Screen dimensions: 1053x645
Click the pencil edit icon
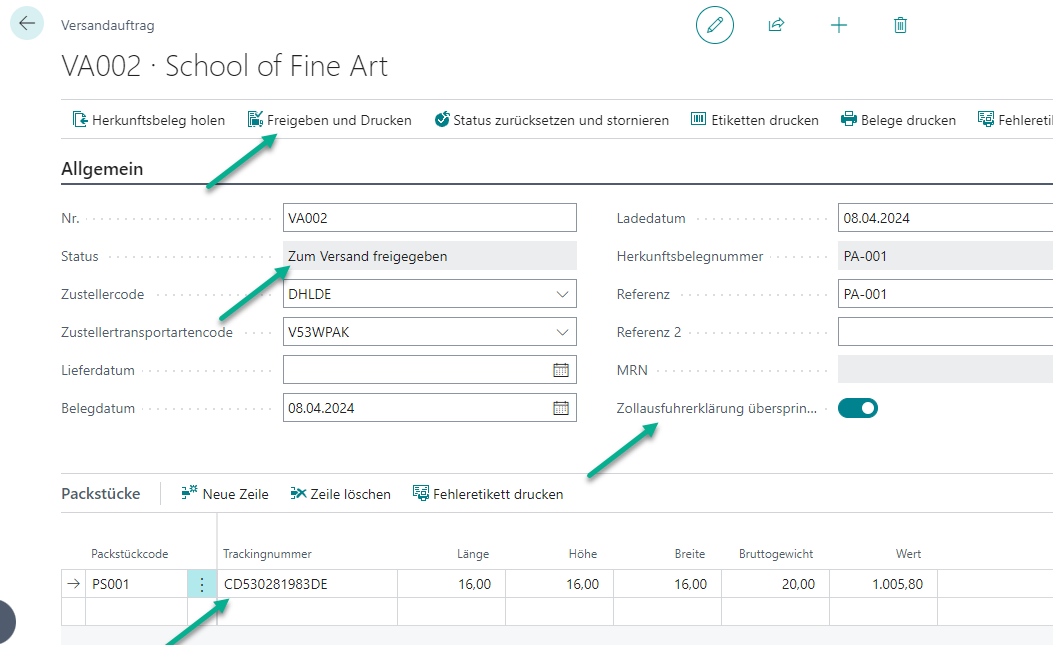tap(714, 25)
